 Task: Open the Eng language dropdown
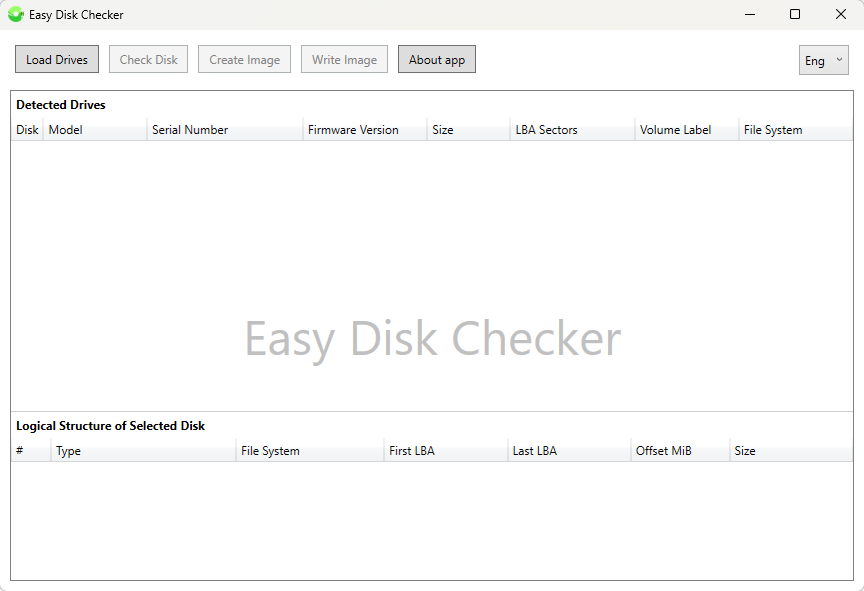coord(822,60)
